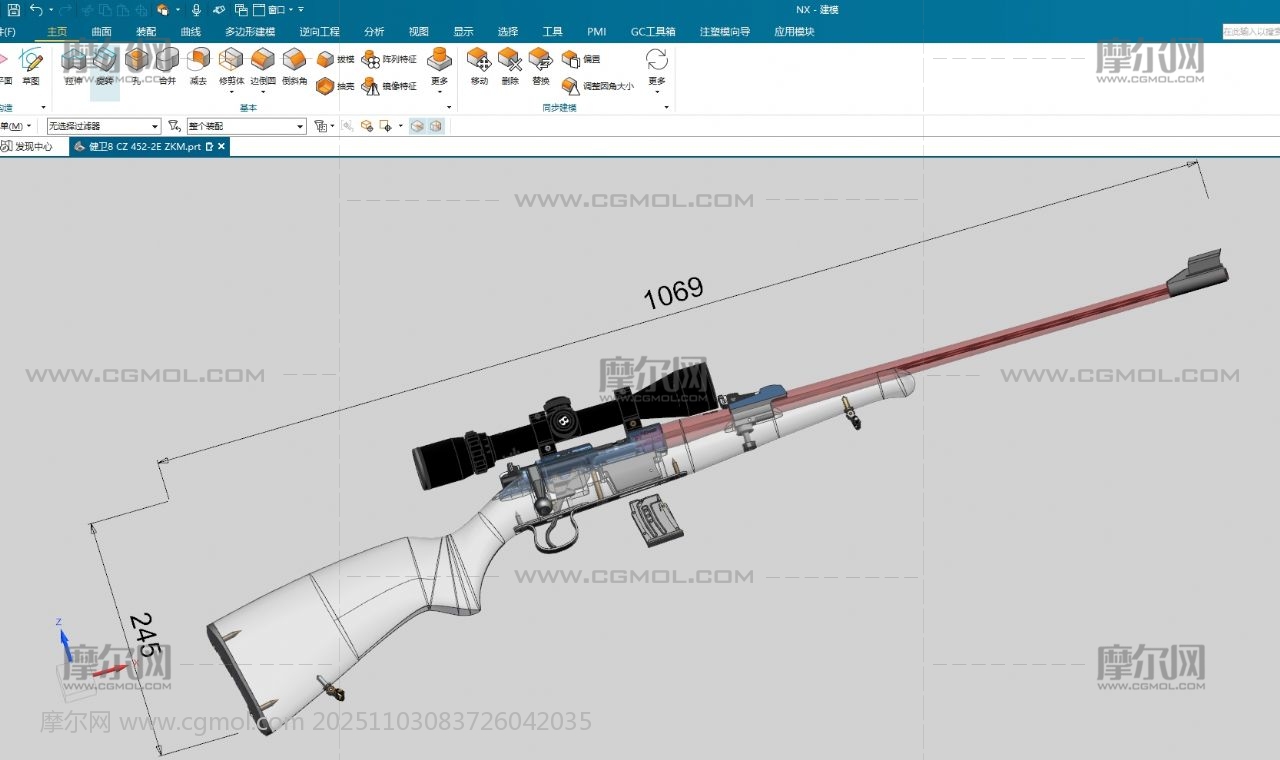Expand the 边倒圆 dropdown arrow
Screen dimensions: 1280x760
[x=263, y=92]
